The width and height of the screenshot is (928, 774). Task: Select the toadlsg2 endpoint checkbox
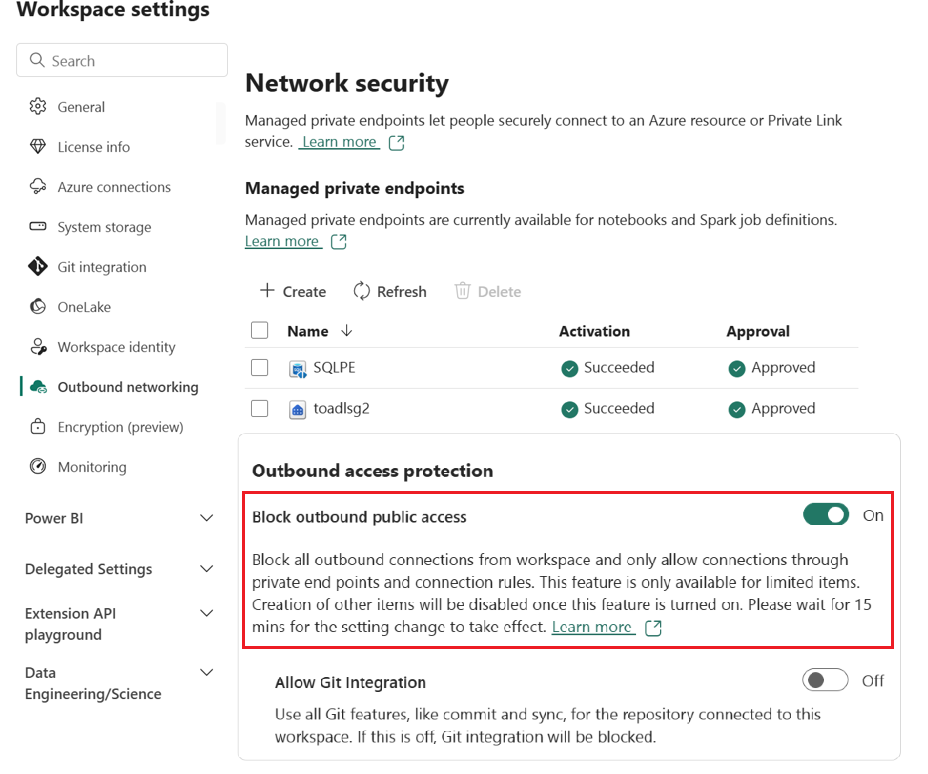259,408
